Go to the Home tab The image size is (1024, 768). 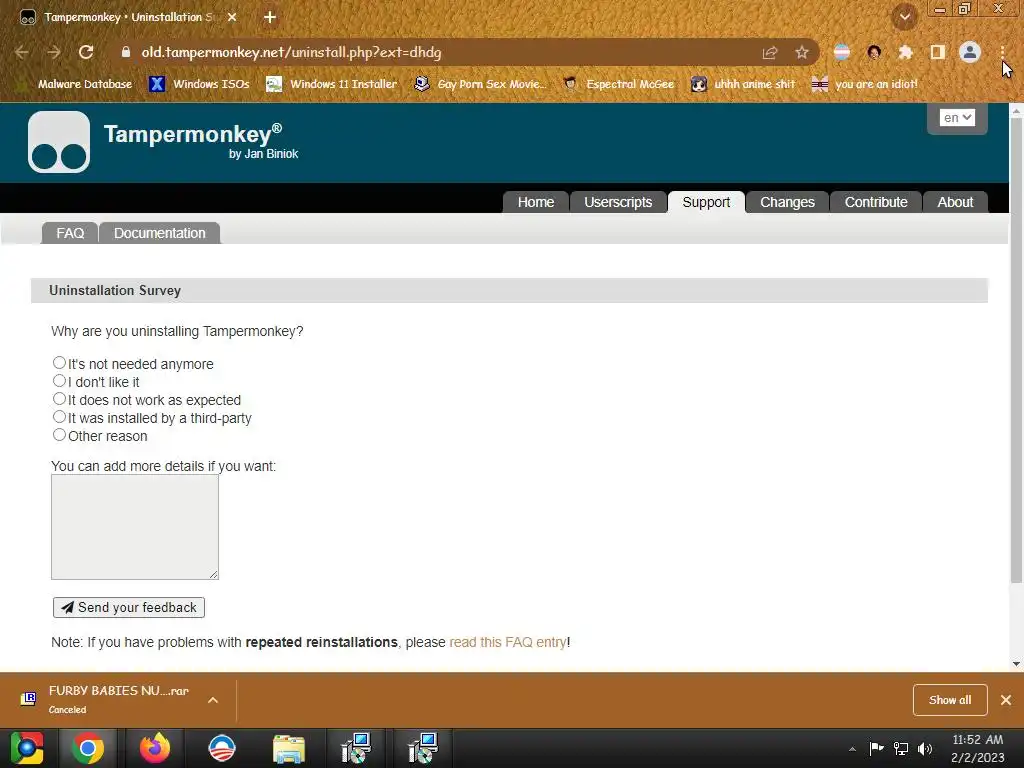point(536,202)
